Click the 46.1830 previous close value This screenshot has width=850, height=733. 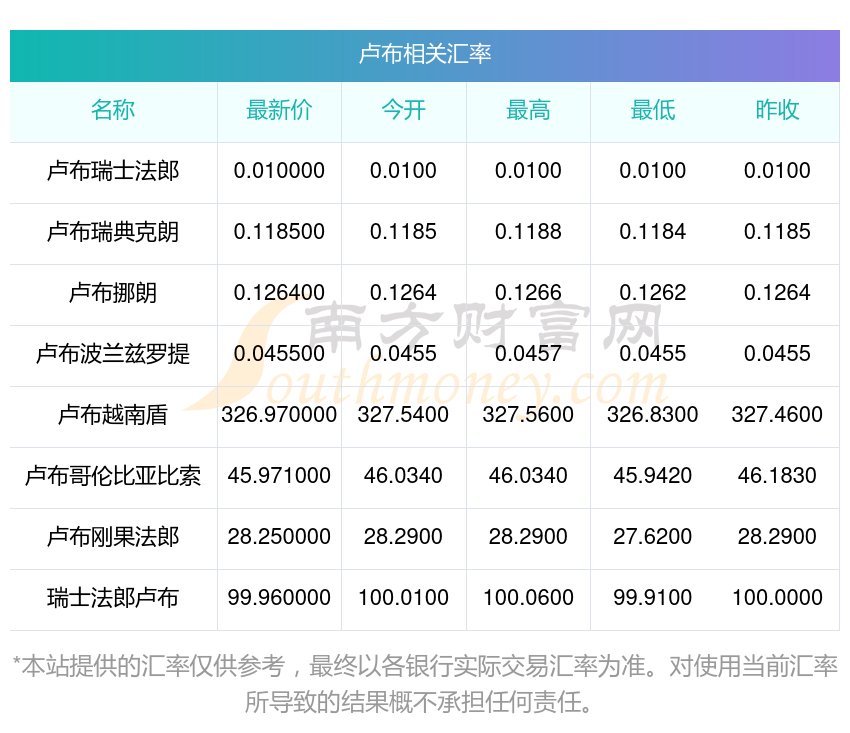coord(777,476)
